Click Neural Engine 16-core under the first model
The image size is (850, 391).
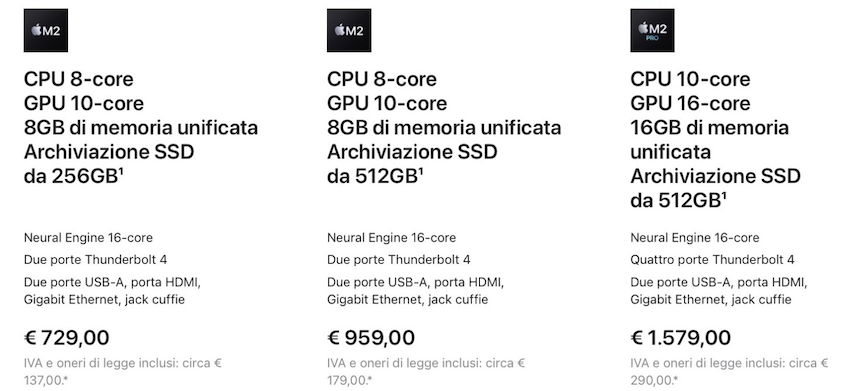pos(88,238)
